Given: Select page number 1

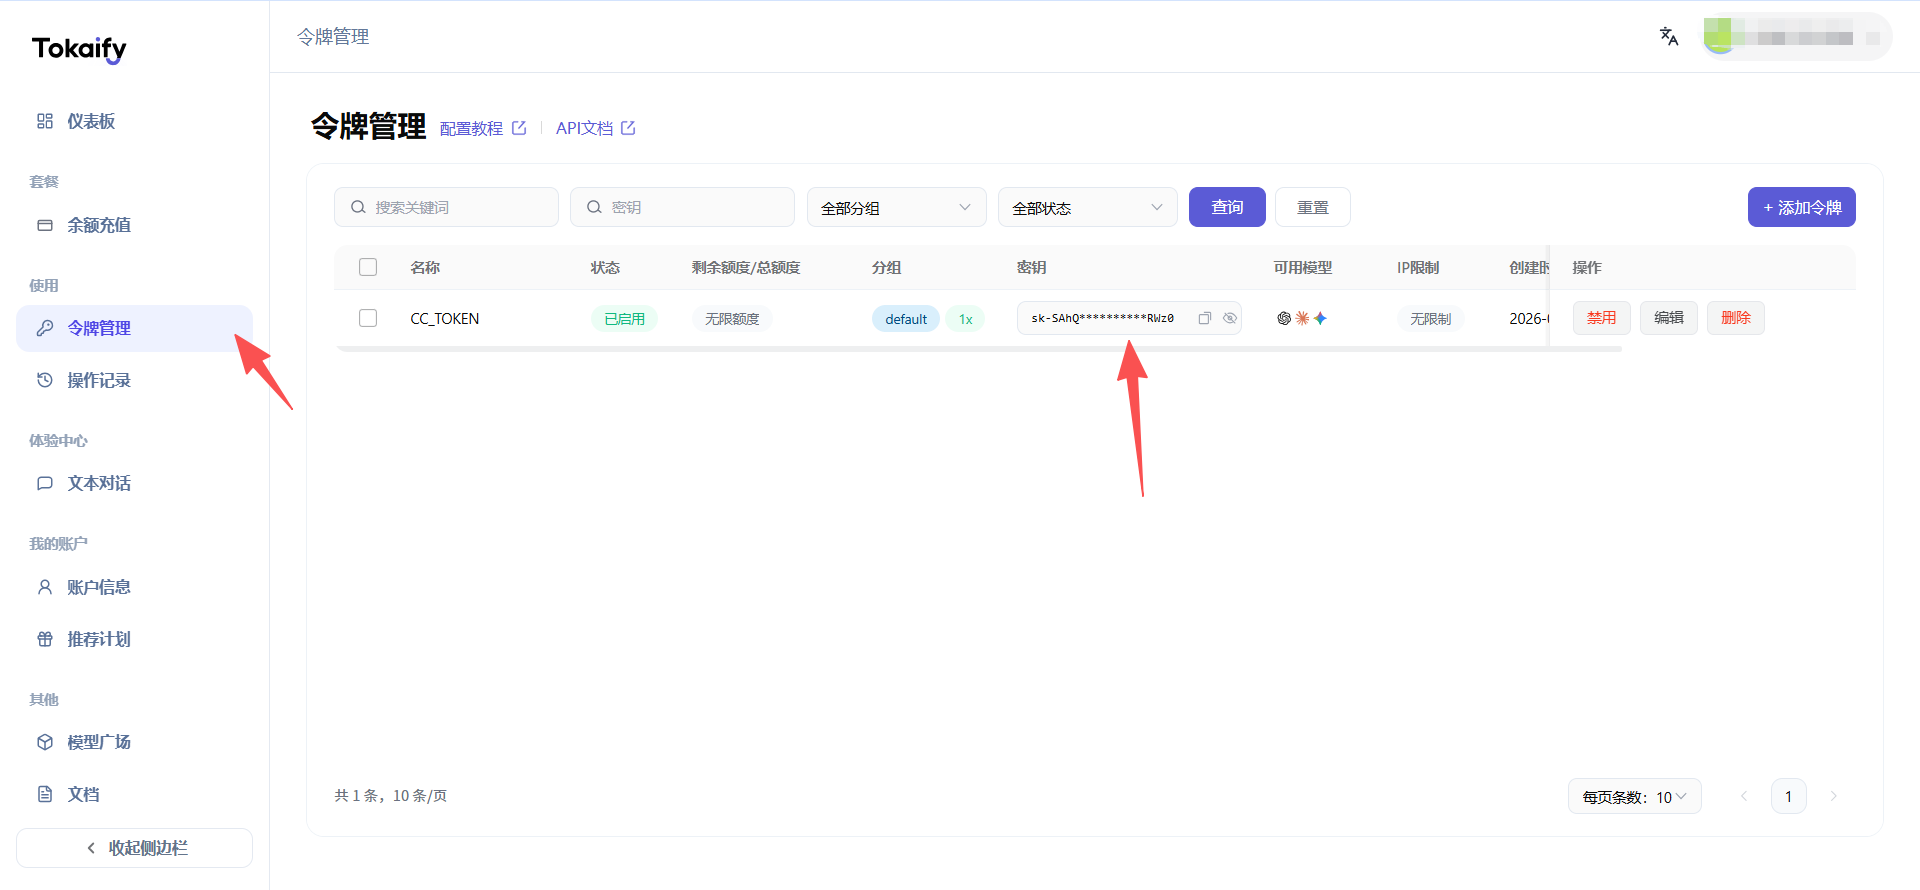Looking at the screenshot, I should click(x=1789, y=796).
